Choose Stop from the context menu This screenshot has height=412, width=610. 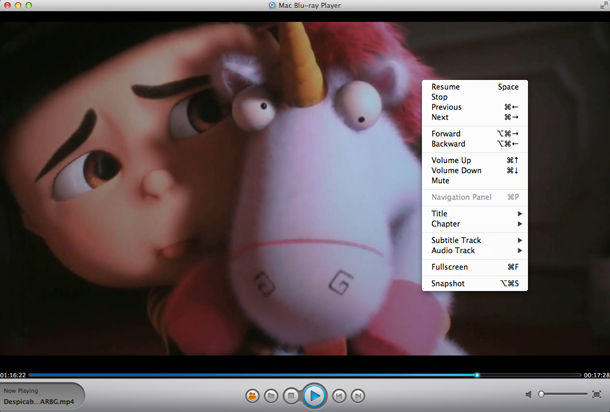pyautogui.click(x=475, y=97)
